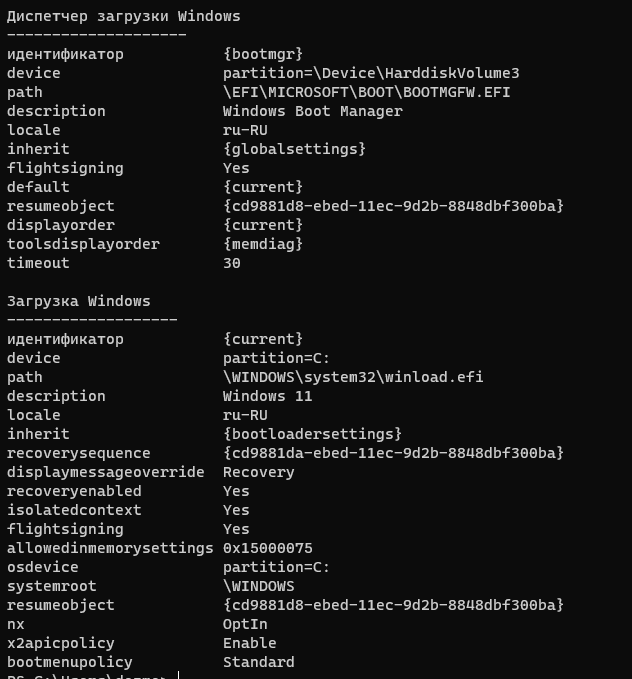The width and height of the screenshot is (632, 679).
Task: Click the "Загрузка Windows" section heading
Action: (x=79, y=301)
